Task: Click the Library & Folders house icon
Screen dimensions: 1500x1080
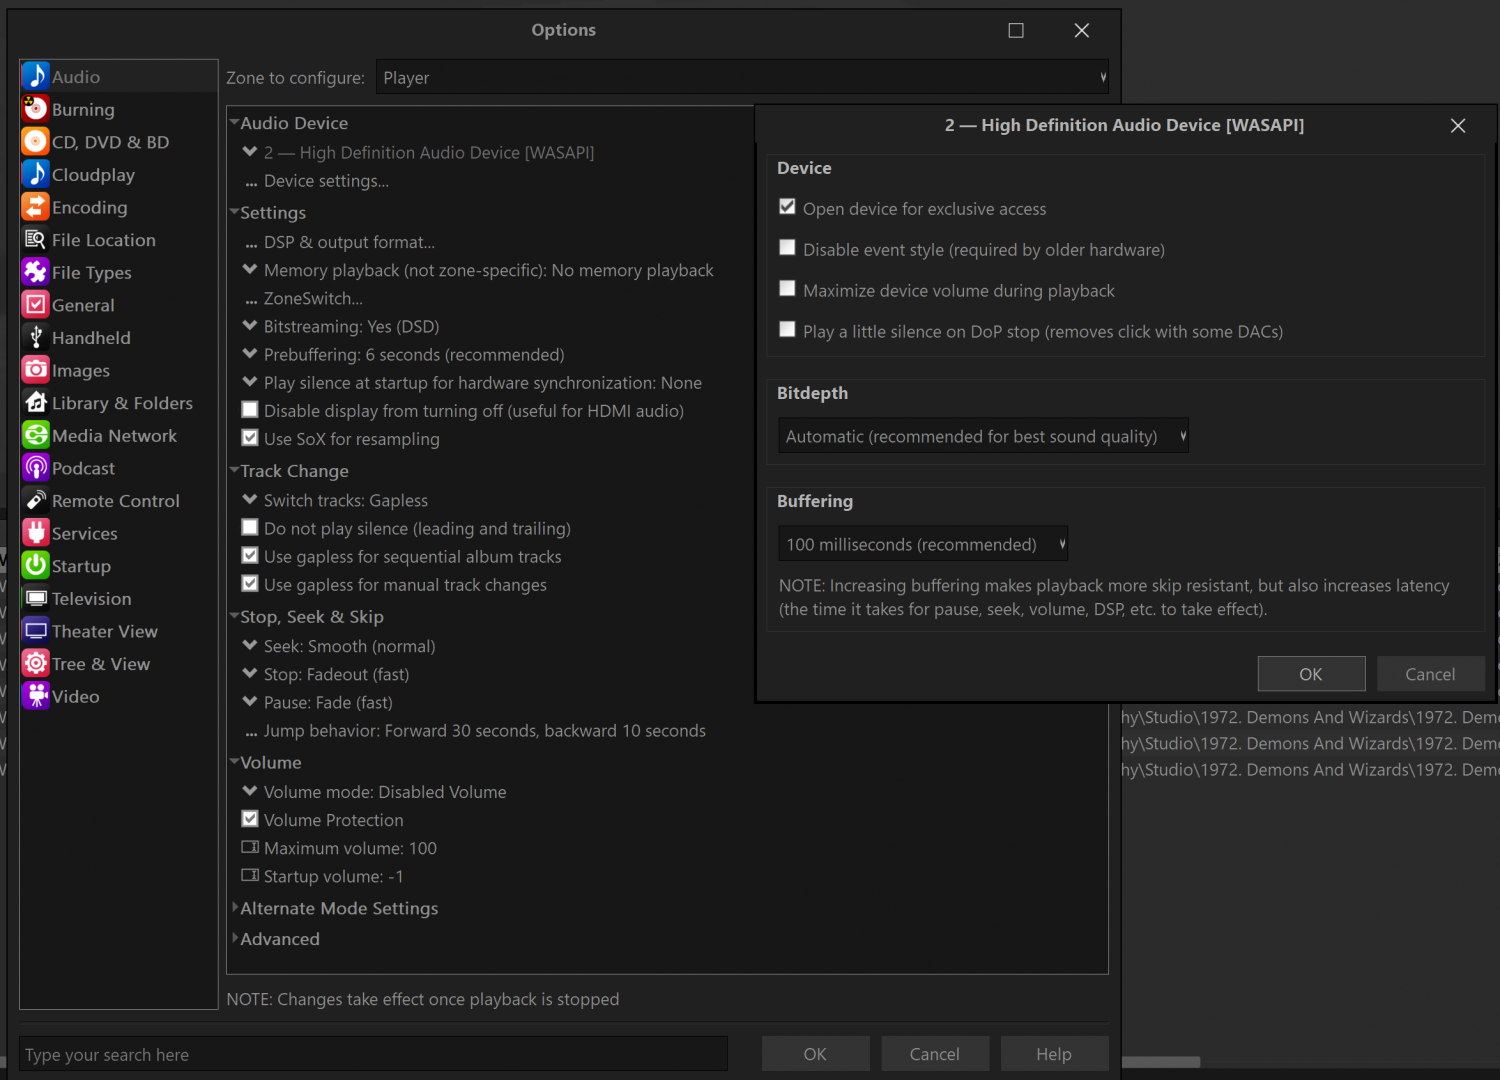Action: (36, 402)
